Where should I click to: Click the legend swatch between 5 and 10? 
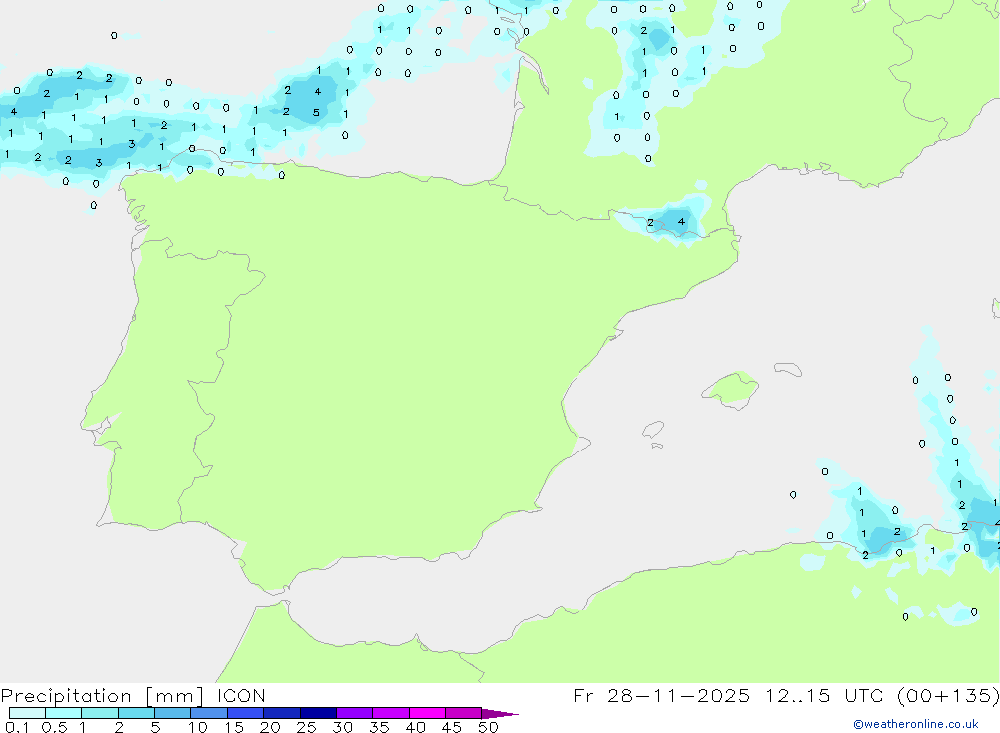click(172, 713)
